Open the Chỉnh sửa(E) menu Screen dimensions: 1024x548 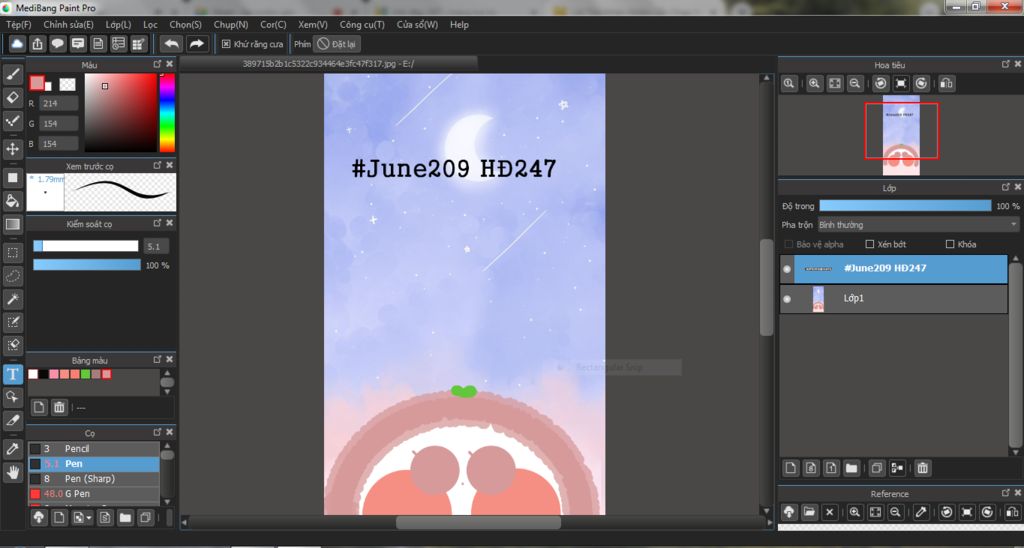[x=69, y=25]
